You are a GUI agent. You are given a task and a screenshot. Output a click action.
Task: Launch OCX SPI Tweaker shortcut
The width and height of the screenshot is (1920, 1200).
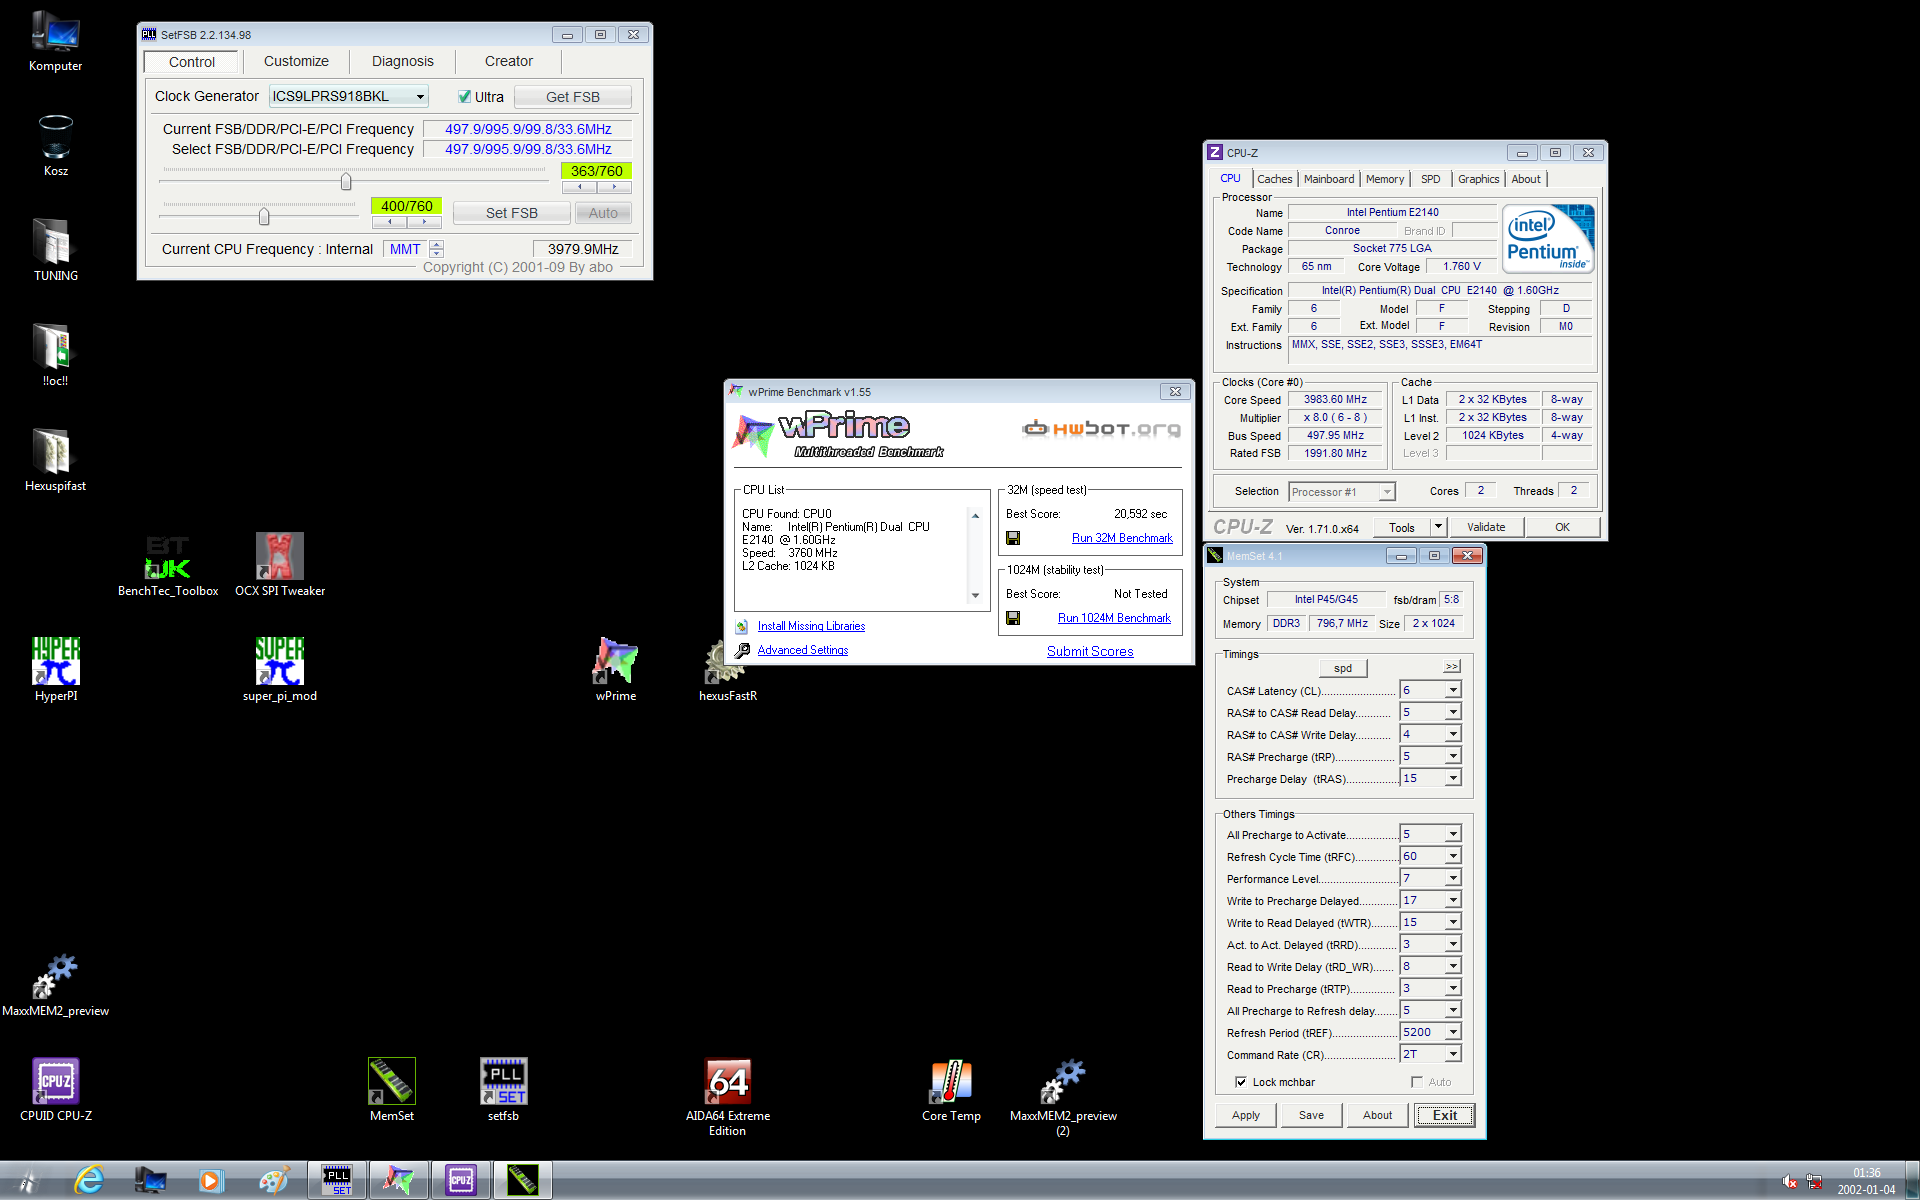280,565
